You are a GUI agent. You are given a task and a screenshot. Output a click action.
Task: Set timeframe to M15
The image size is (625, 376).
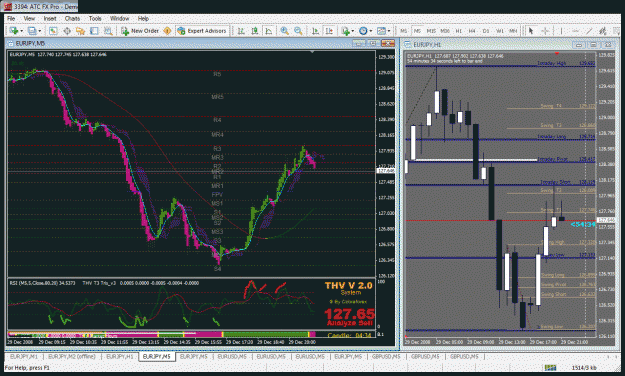[x=431, y=31]
